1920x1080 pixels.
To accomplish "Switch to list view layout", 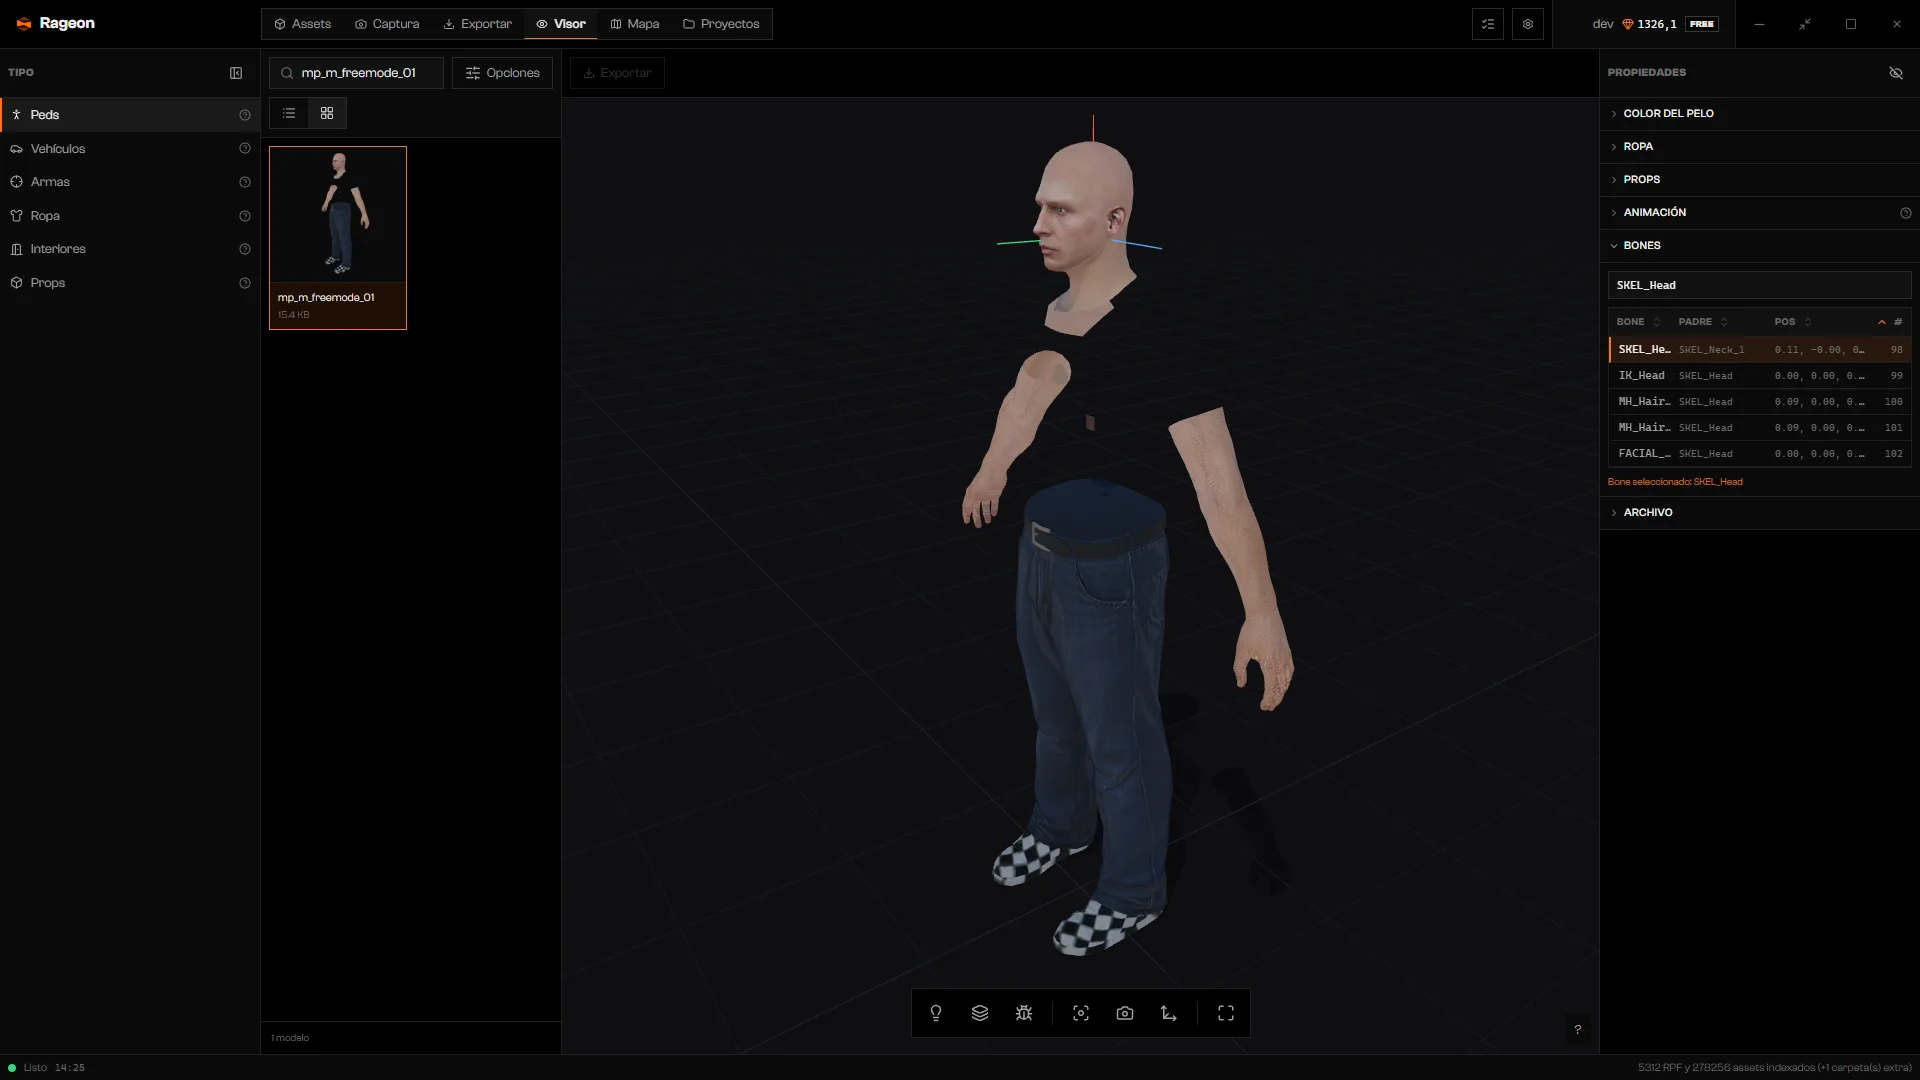I will (x=289, y=113).
